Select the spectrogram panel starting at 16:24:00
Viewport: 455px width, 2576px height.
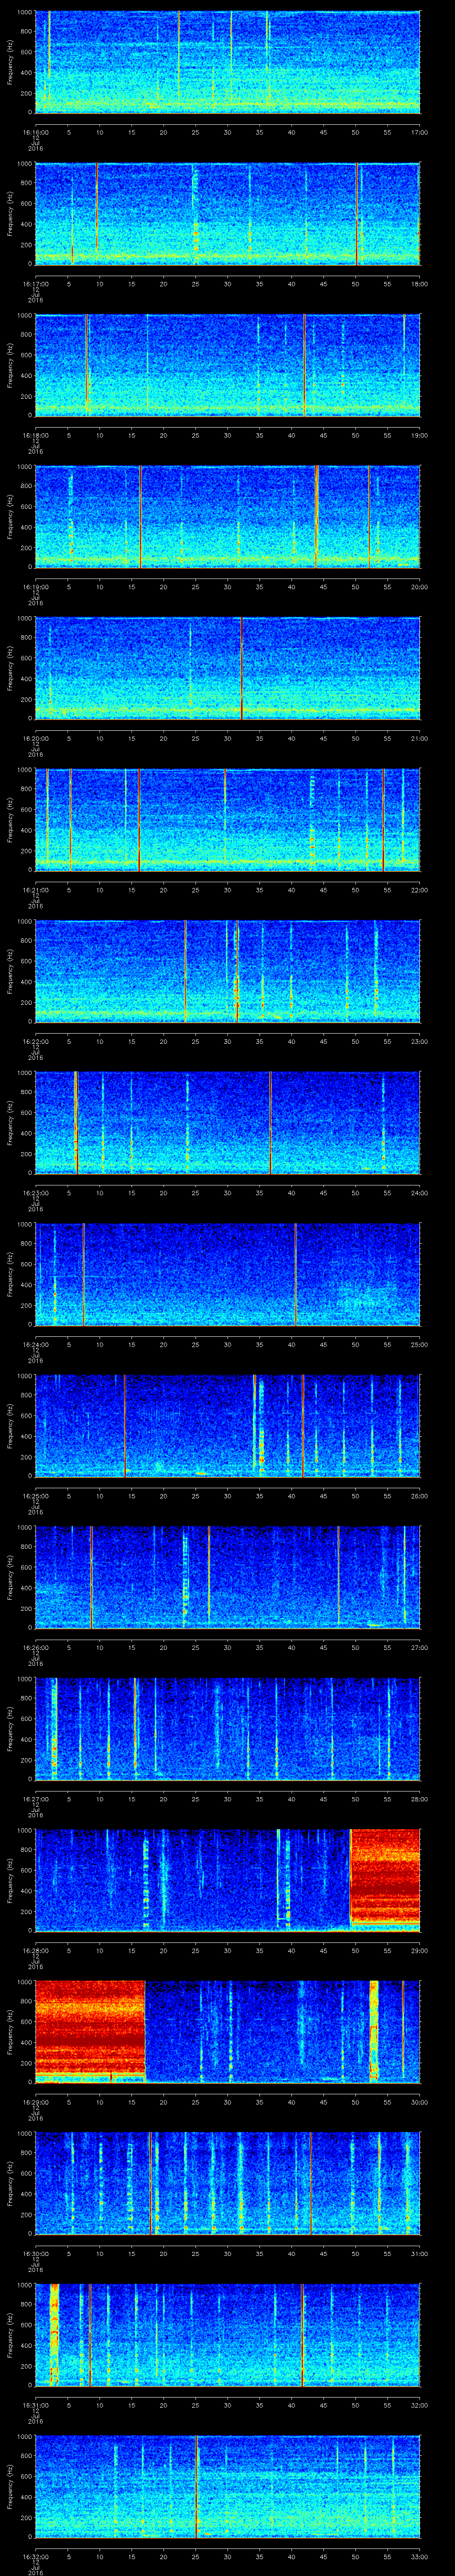click(228, 1274)
